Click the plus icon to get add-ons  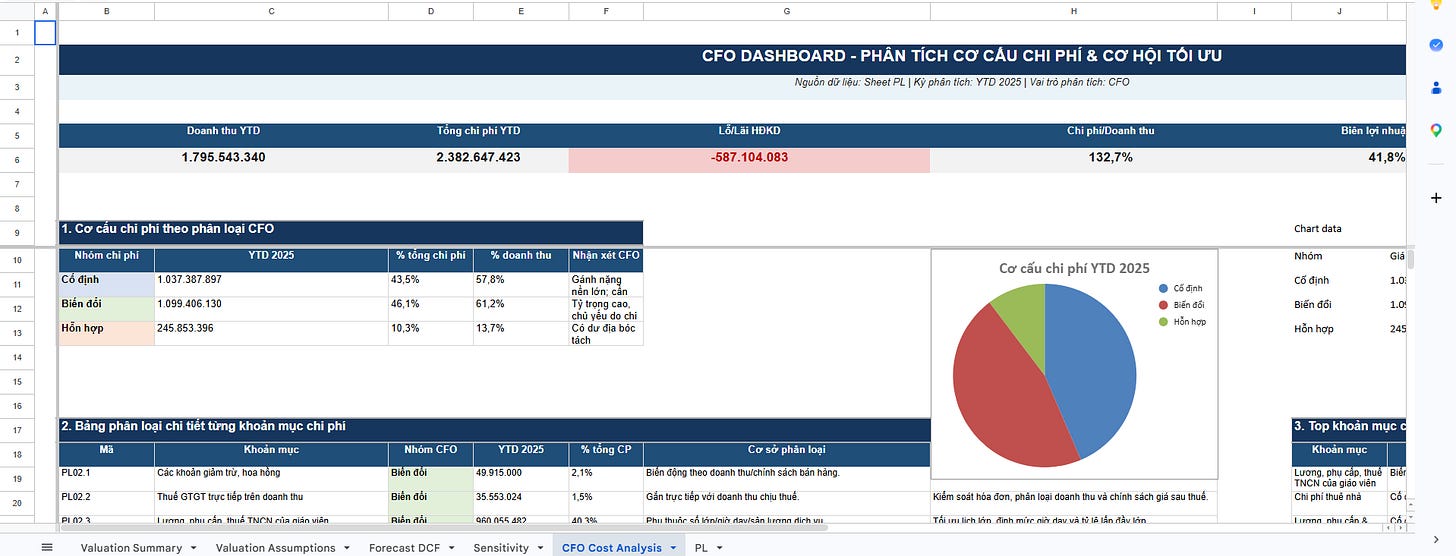tap(1436, 198)
